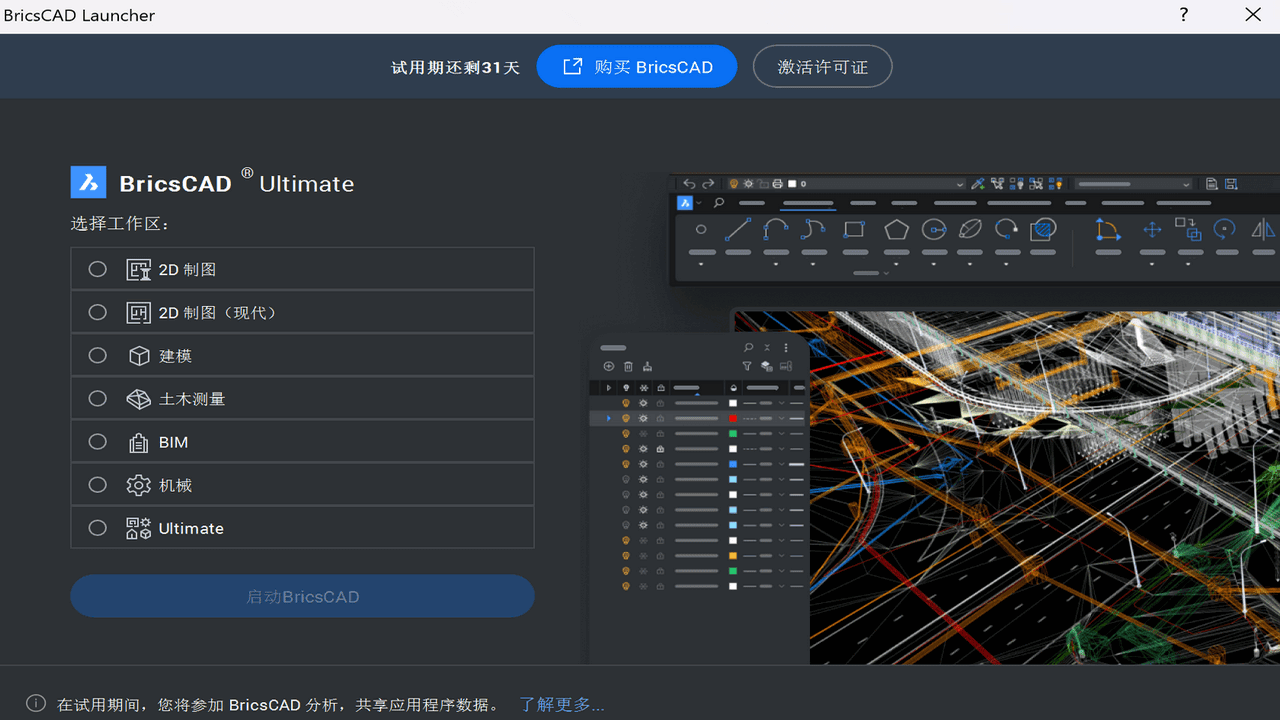Click the 激活许可证 button
Viewport: 1280px width, 720px height.
822,66
